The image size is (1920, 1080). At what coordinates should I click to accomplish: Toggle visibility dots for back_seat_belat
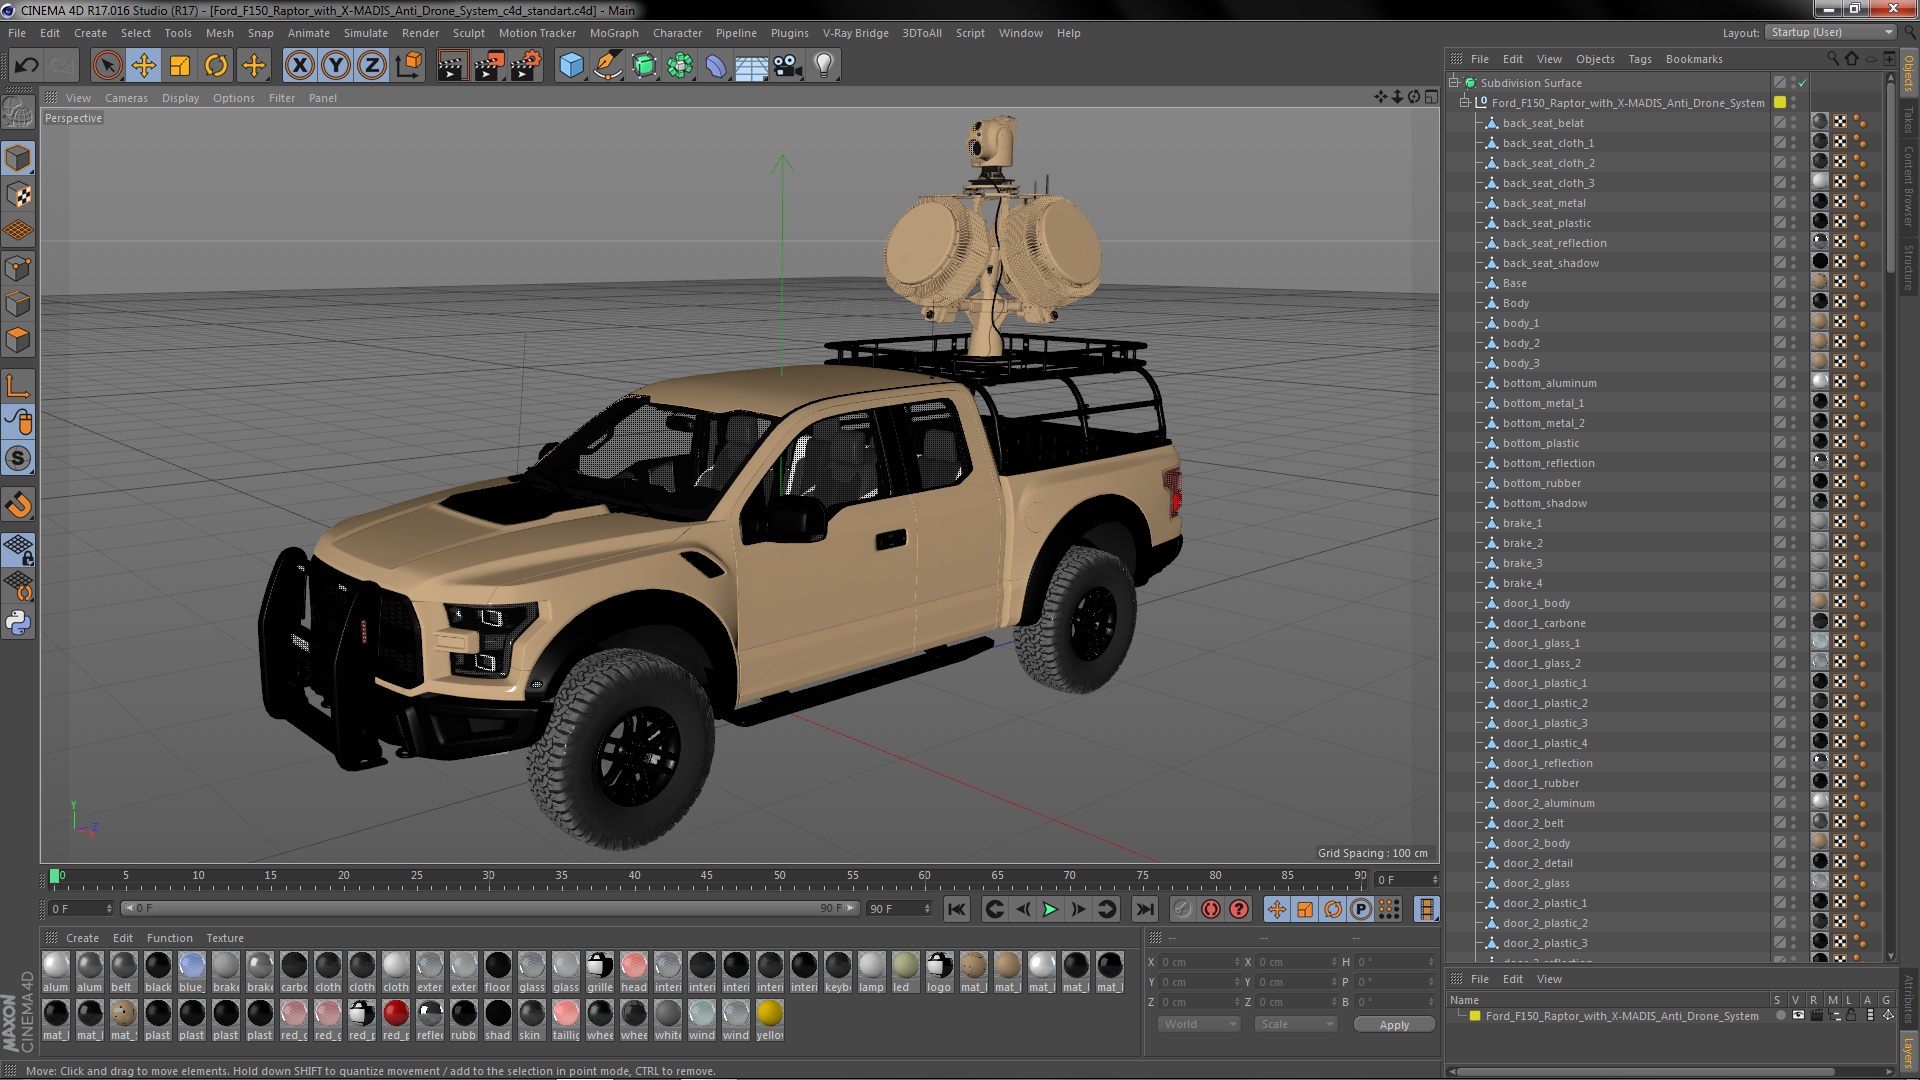(1793, 123)
